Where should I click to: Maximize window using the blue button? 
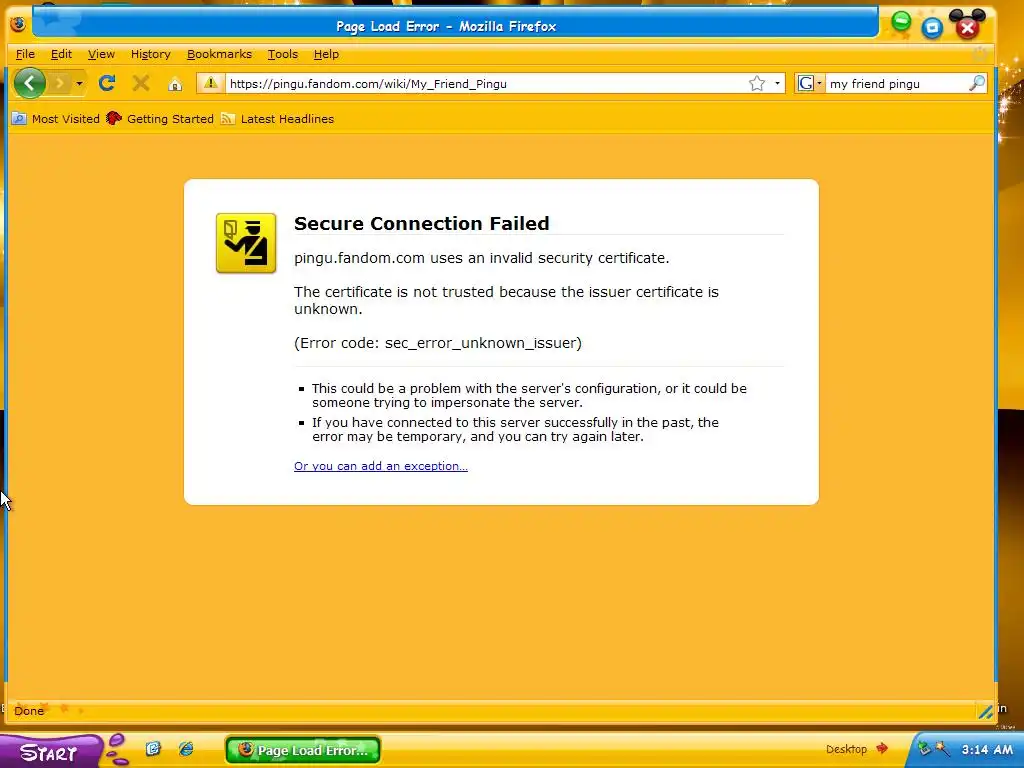(x=932, y=27)
